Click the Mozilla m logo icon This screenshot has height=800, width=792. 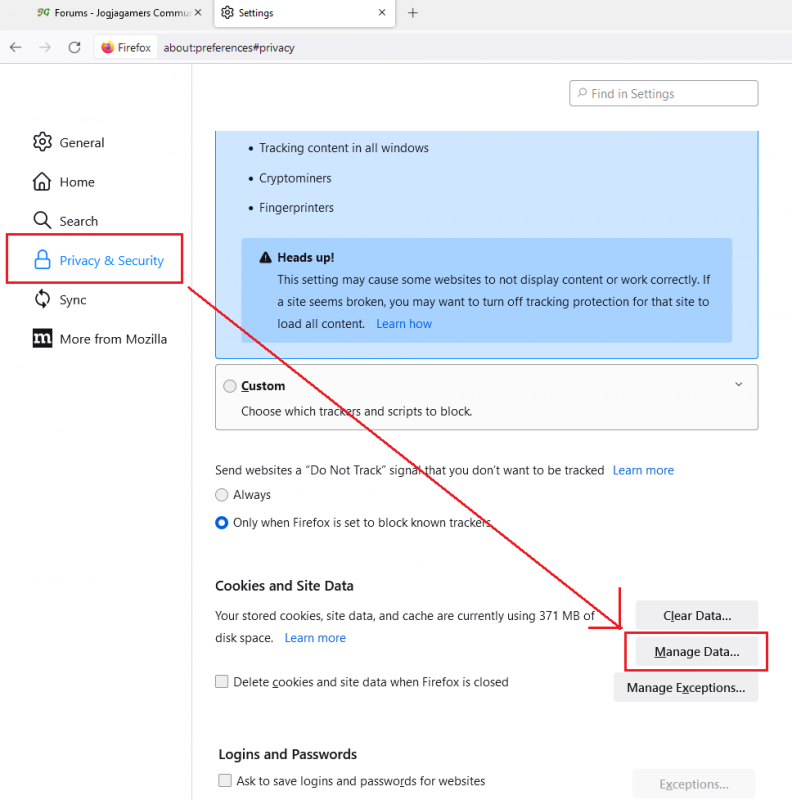42,338
